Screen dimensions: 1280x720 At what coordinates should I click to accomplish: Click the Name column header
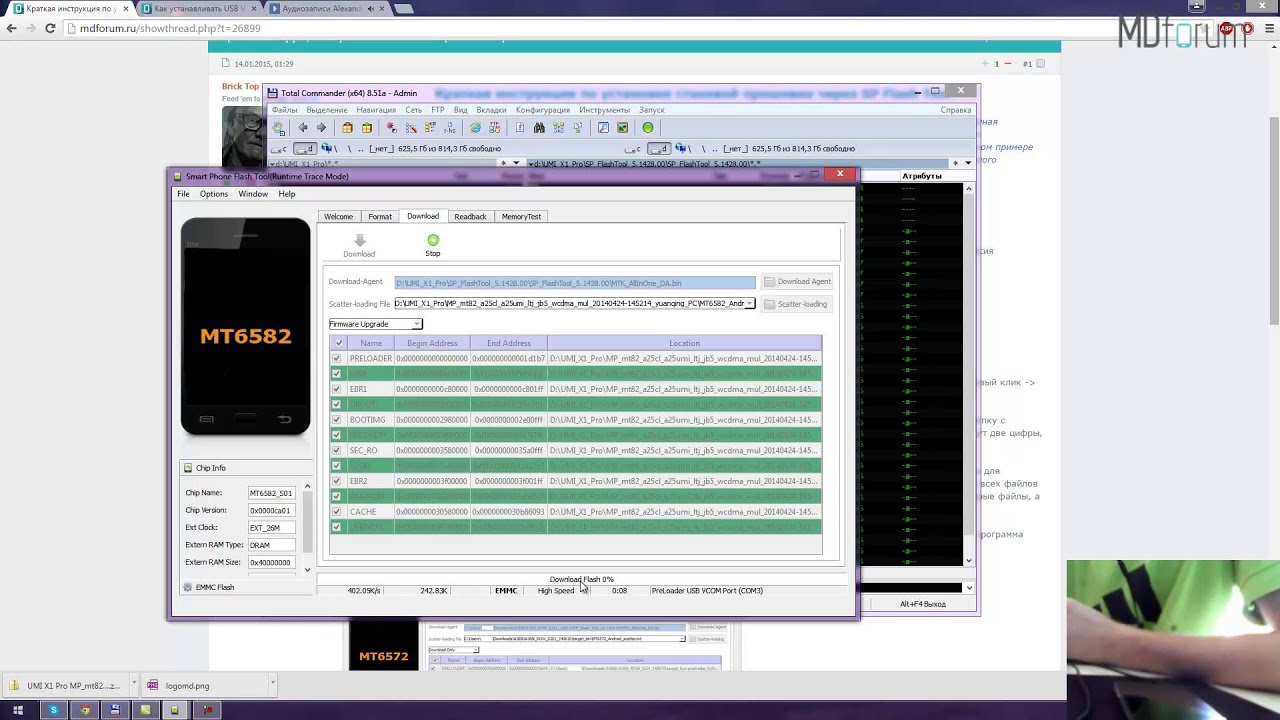(371, 343)
